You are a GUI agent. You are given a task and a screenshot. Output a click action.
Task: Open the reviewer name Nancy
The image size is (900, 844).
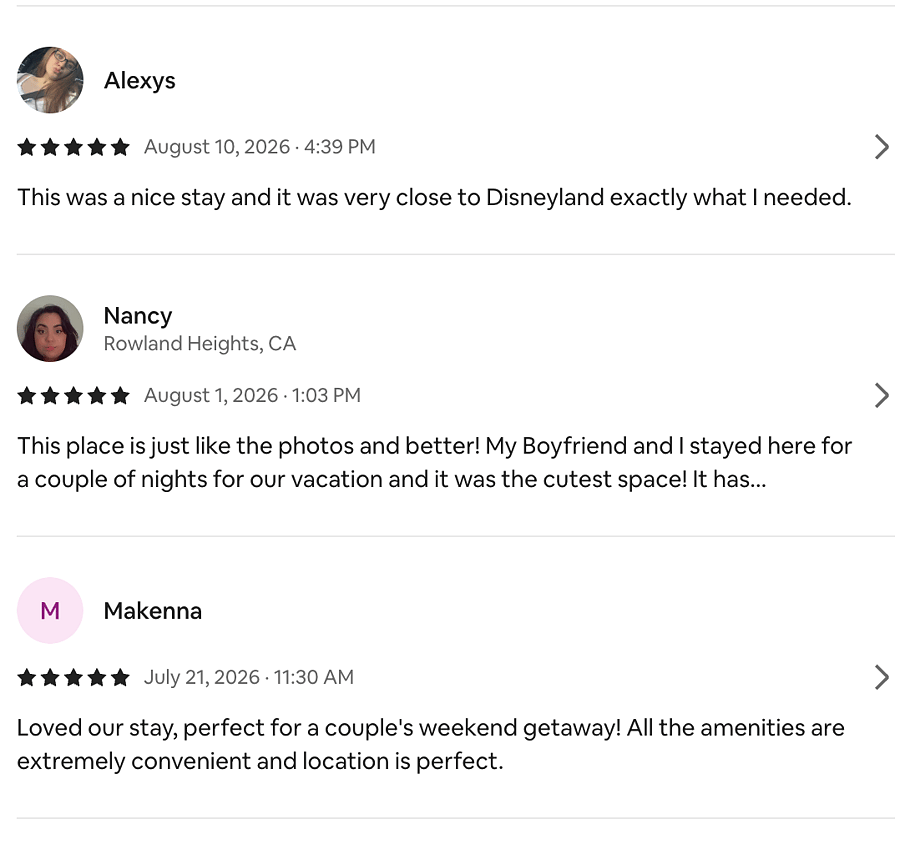138,315
